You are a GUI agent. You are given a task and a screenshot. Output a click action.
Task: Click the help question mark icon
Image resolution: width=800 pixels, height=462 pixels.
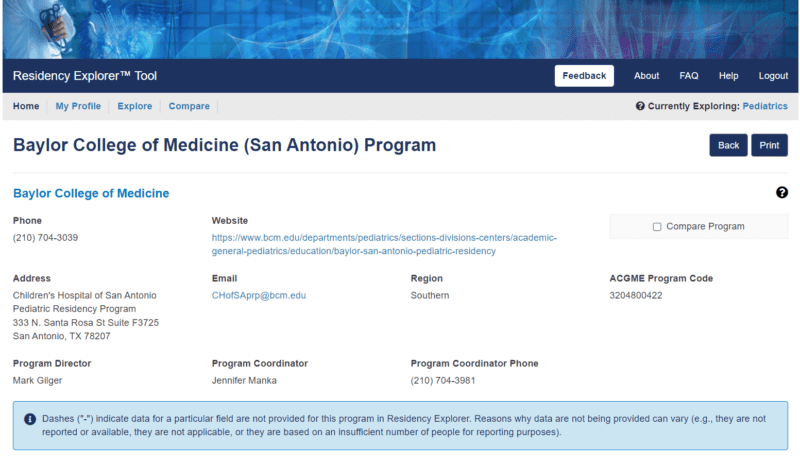click(x=782, y=193)
